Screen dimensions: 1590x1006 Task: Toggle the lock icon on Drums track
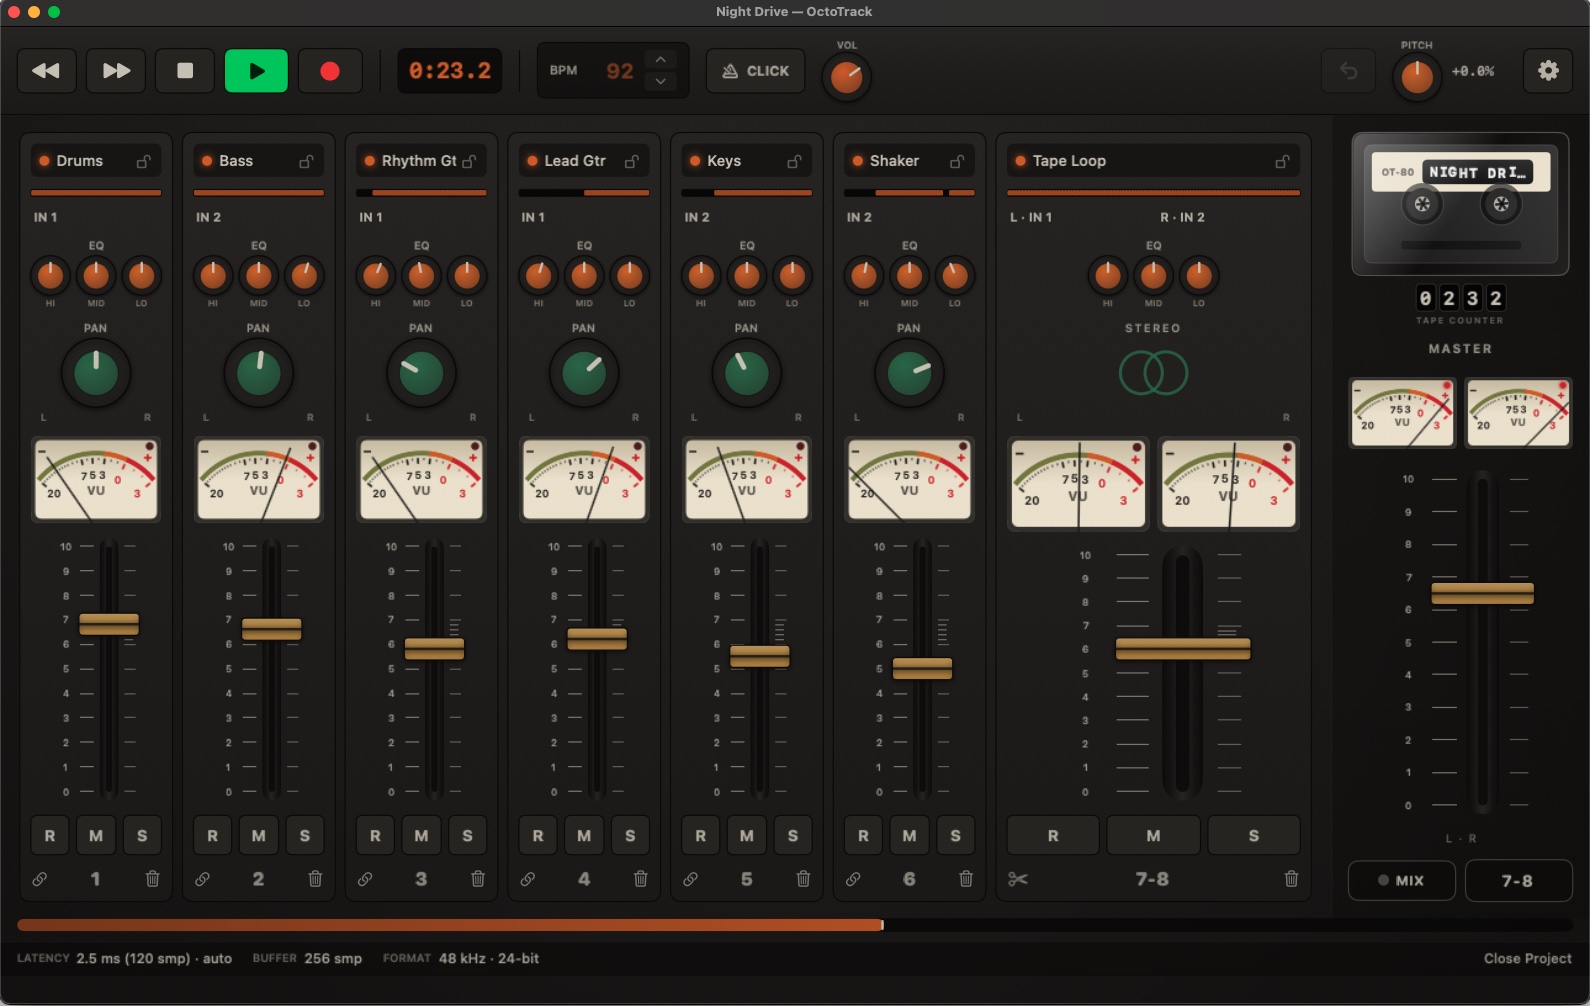click(144, 161)
